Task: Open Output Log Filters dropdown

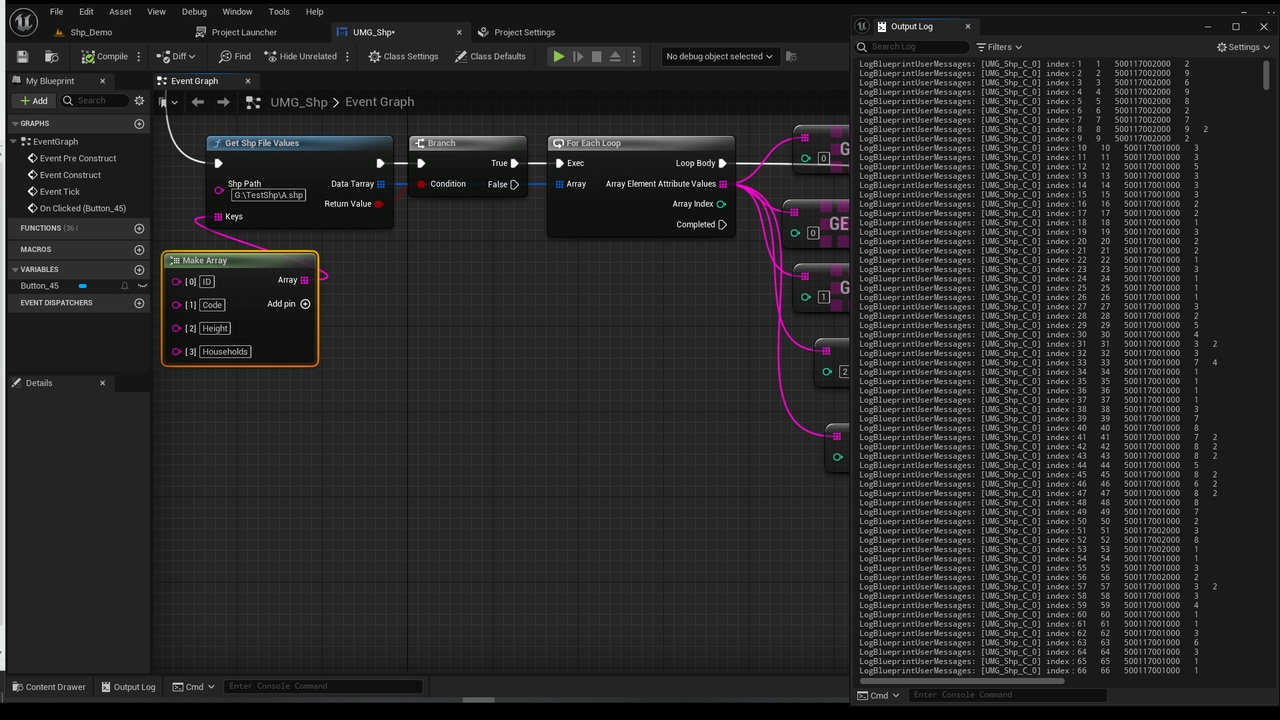Action: [999, 47]
